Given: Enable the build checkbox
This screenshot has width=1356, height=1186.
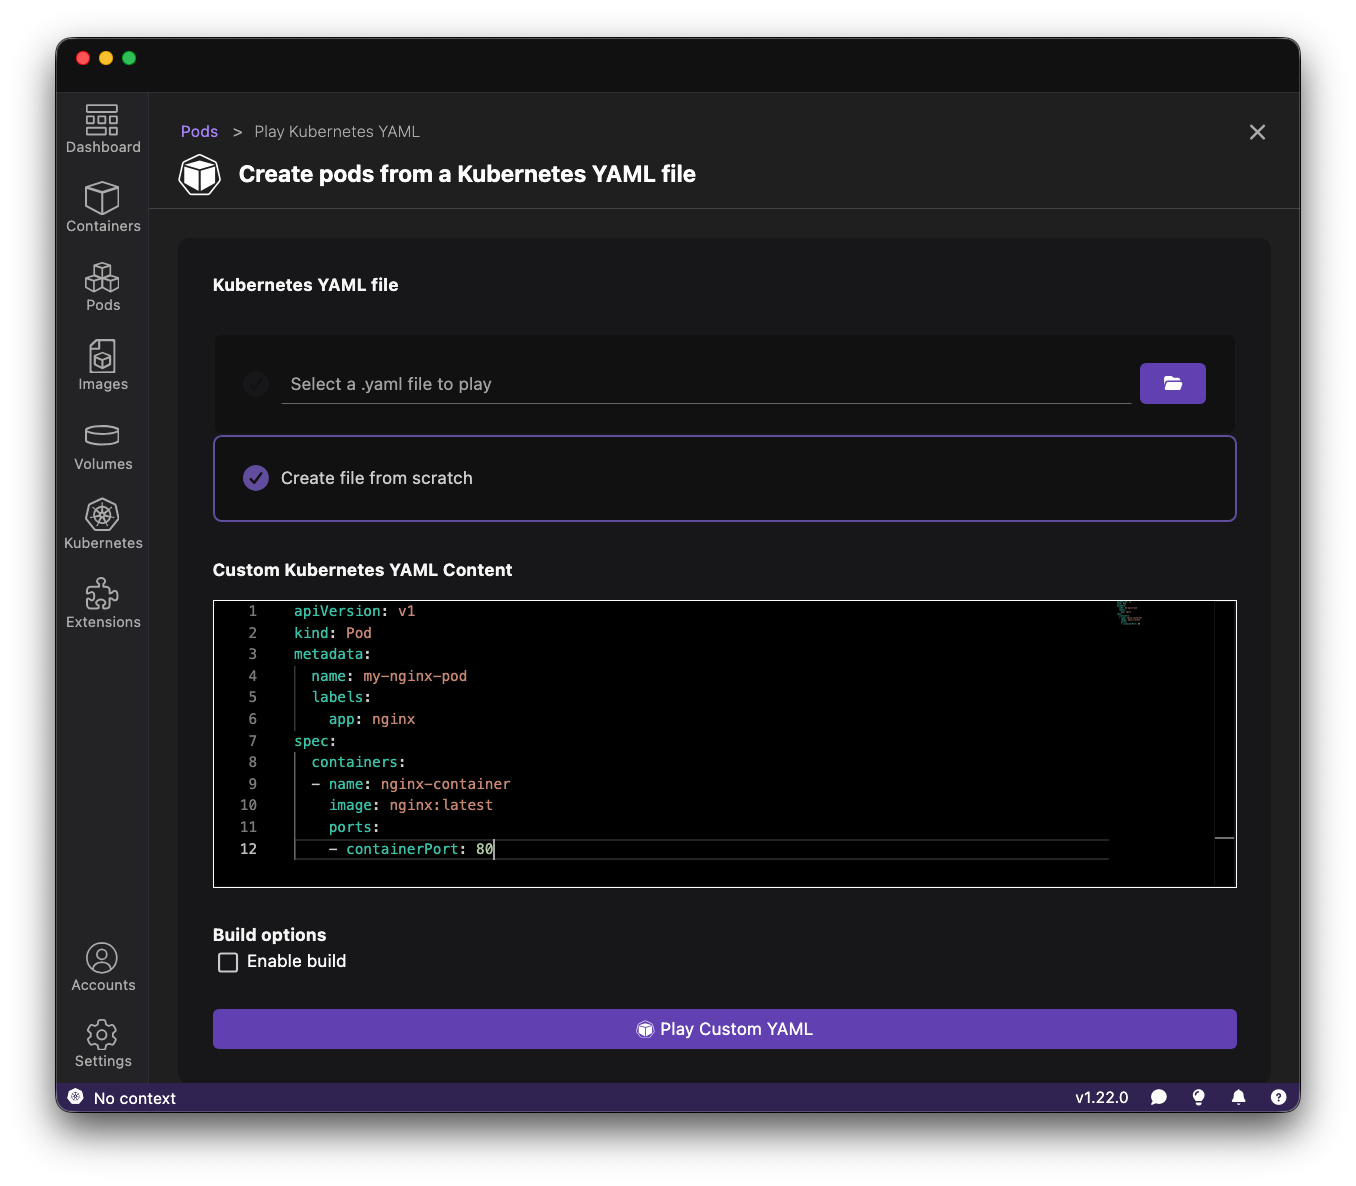Looking at the screenshot, I should pyautogui.click(x=228, y=962).
